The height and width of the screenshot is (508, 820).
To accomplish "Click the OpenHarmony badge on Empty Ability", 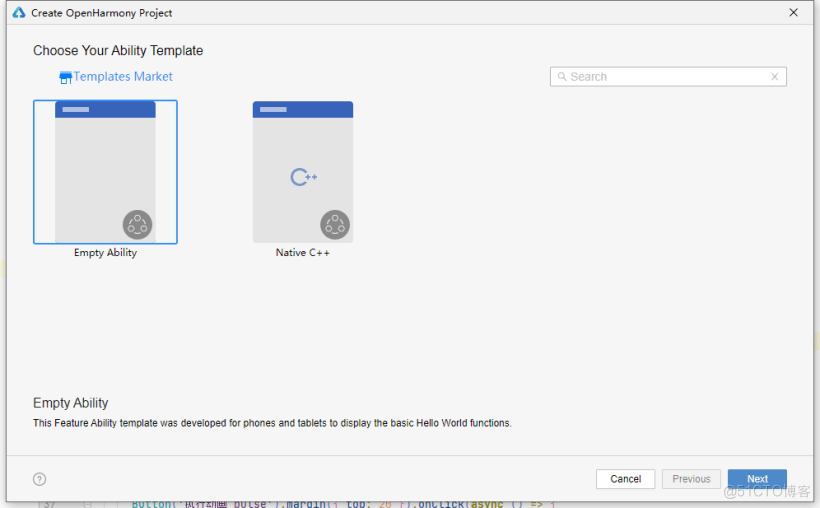I will click(x=138, y=225).
